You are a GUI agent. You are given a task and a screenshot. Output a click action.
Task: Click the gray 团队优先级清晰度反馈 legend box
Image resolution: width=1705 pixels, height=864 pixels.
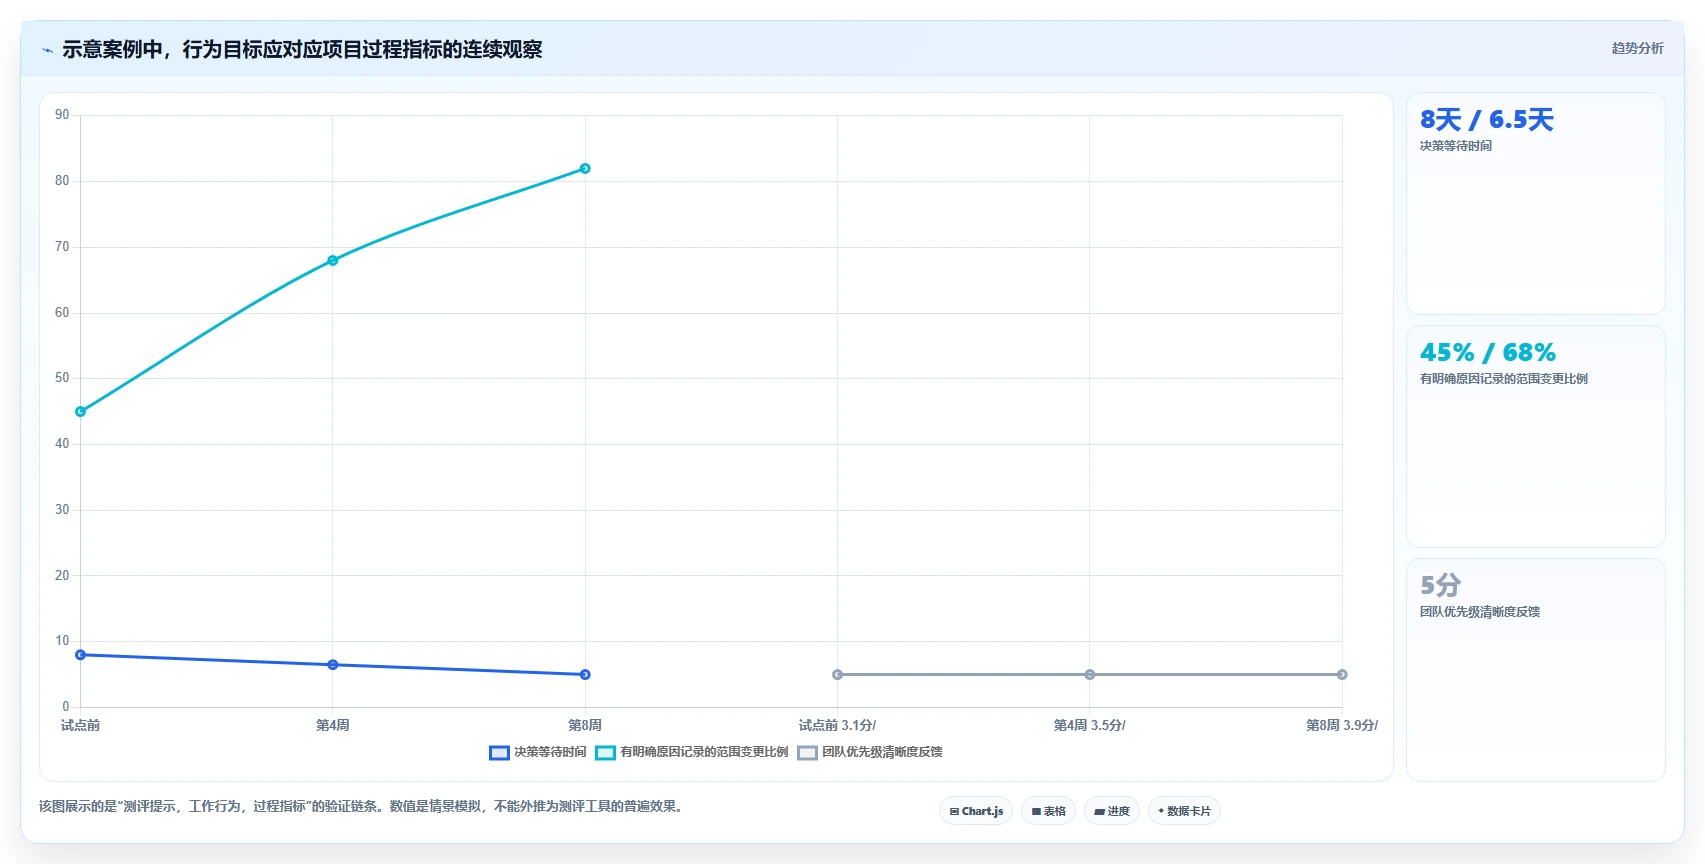pos(807,753)
